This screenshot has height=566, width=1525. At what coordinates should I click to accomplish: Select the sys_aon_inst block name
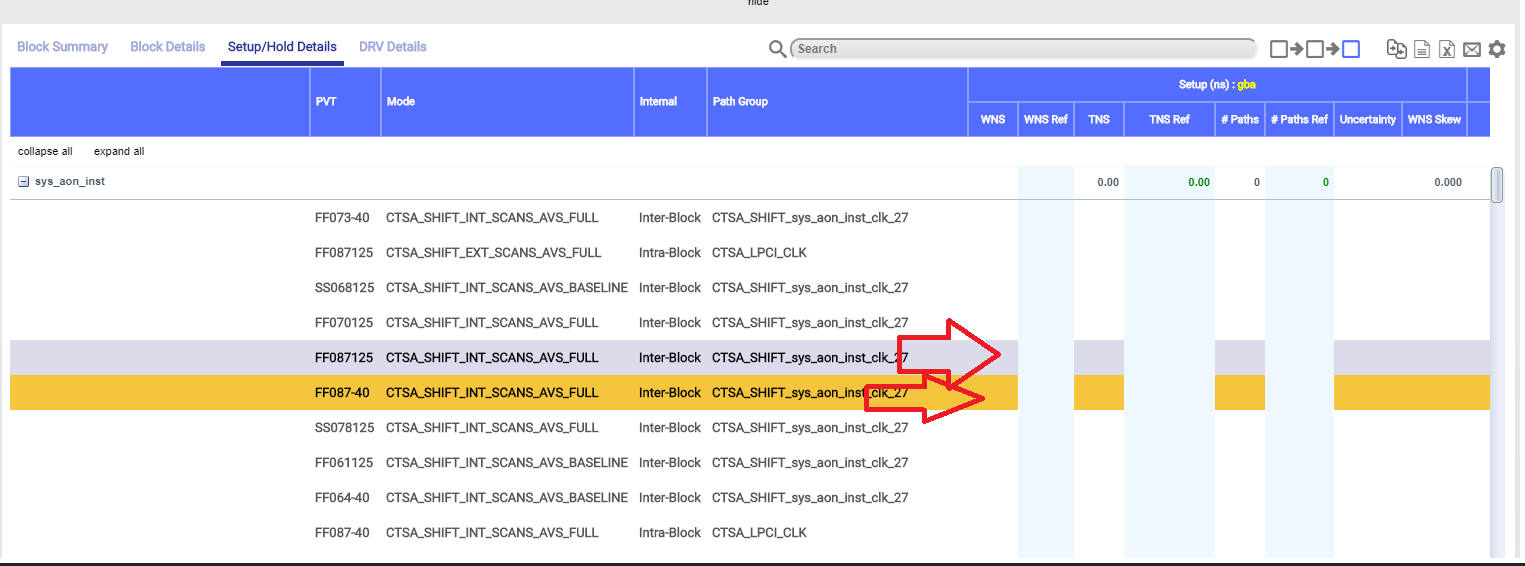70,182
